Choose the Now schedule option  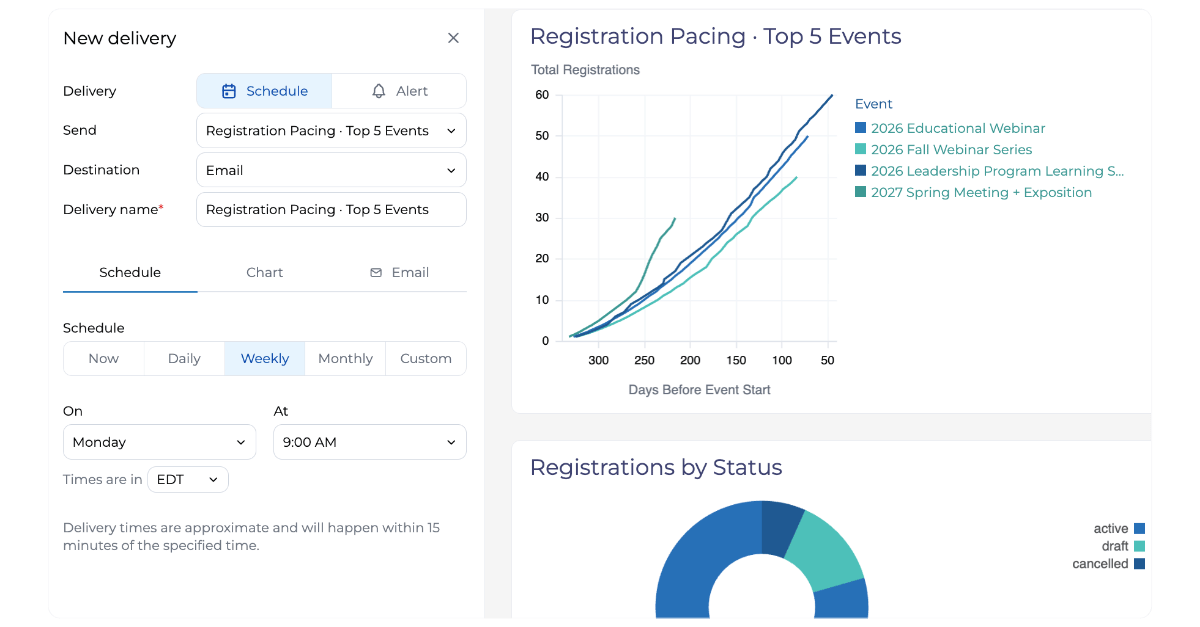click(x=104, y=359)
